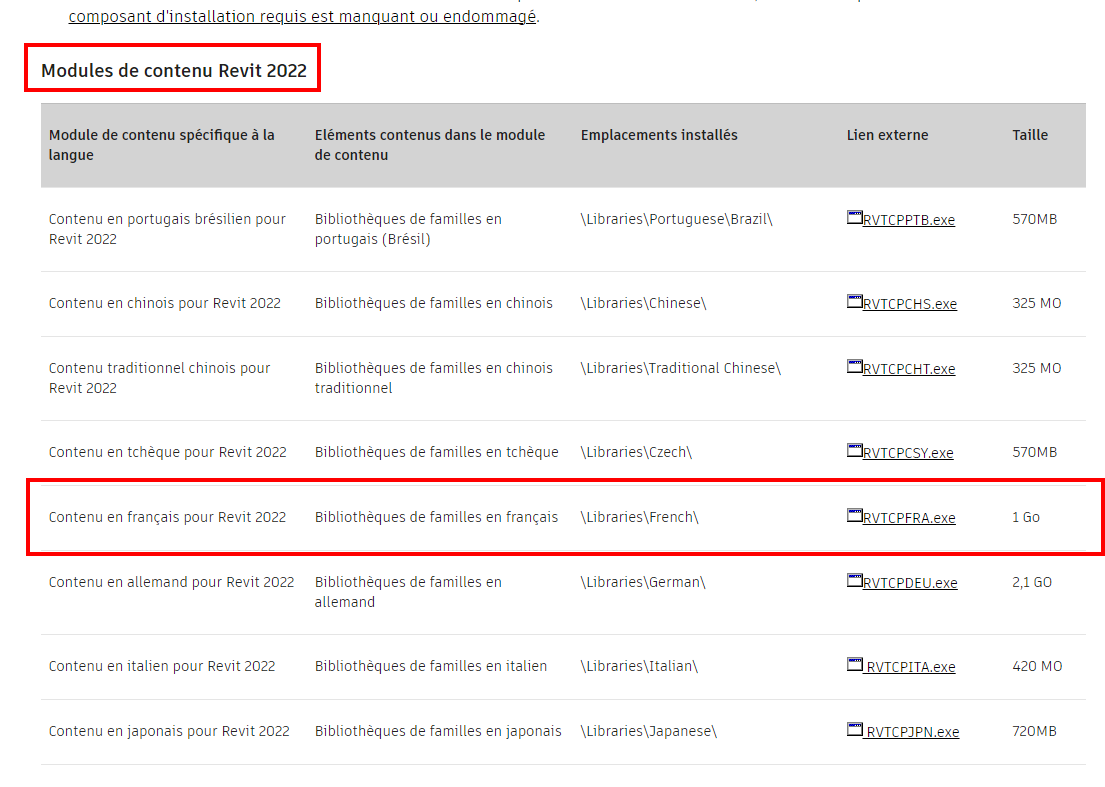Click the exe icon before RVTCPCHT.exe

(x=854, y=367)
